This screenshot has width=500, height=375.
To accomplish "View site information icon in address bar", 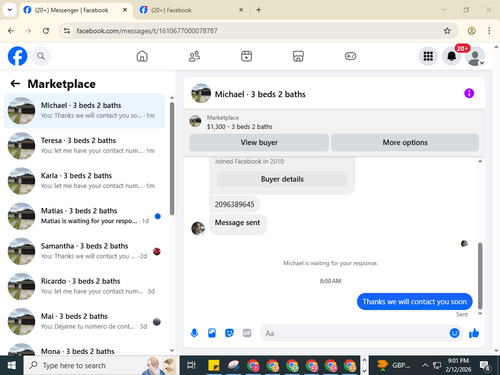I will [67, 31].
